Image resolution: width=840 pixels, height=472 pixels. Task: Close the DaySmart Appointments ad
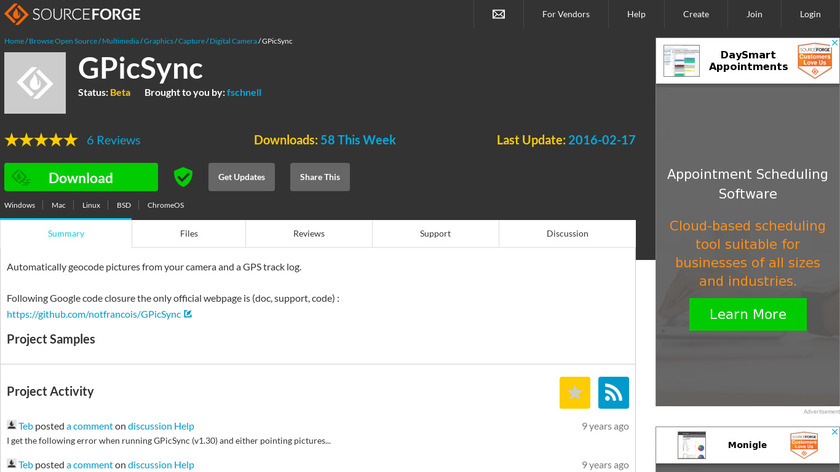[x=835, y=42]
